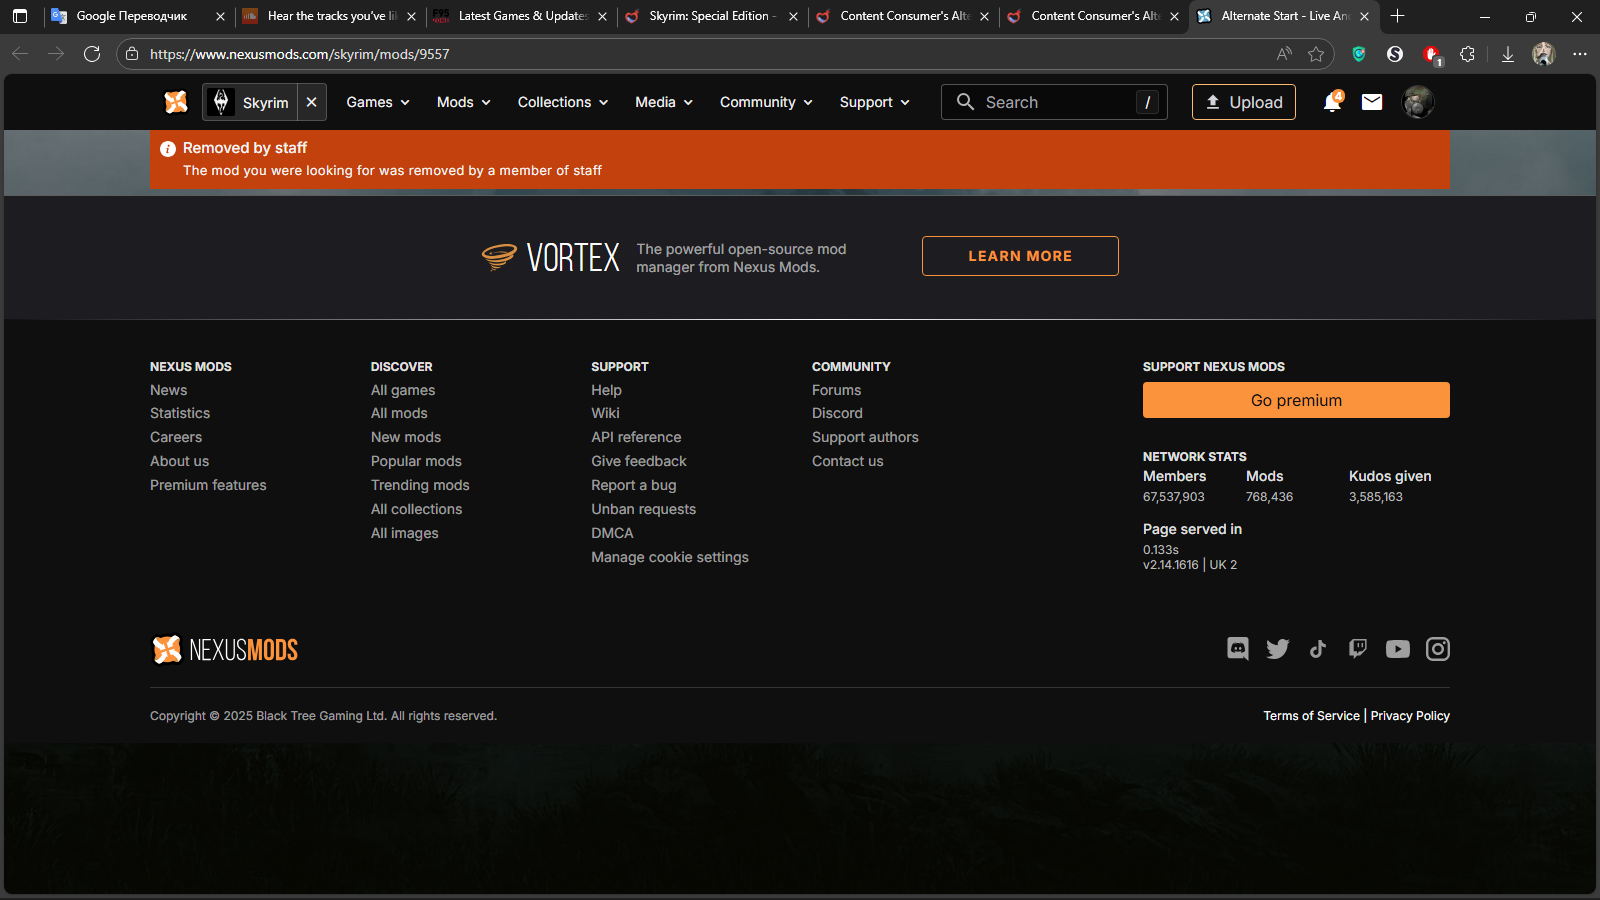Open the browser tab actions menu

[20, 16]
